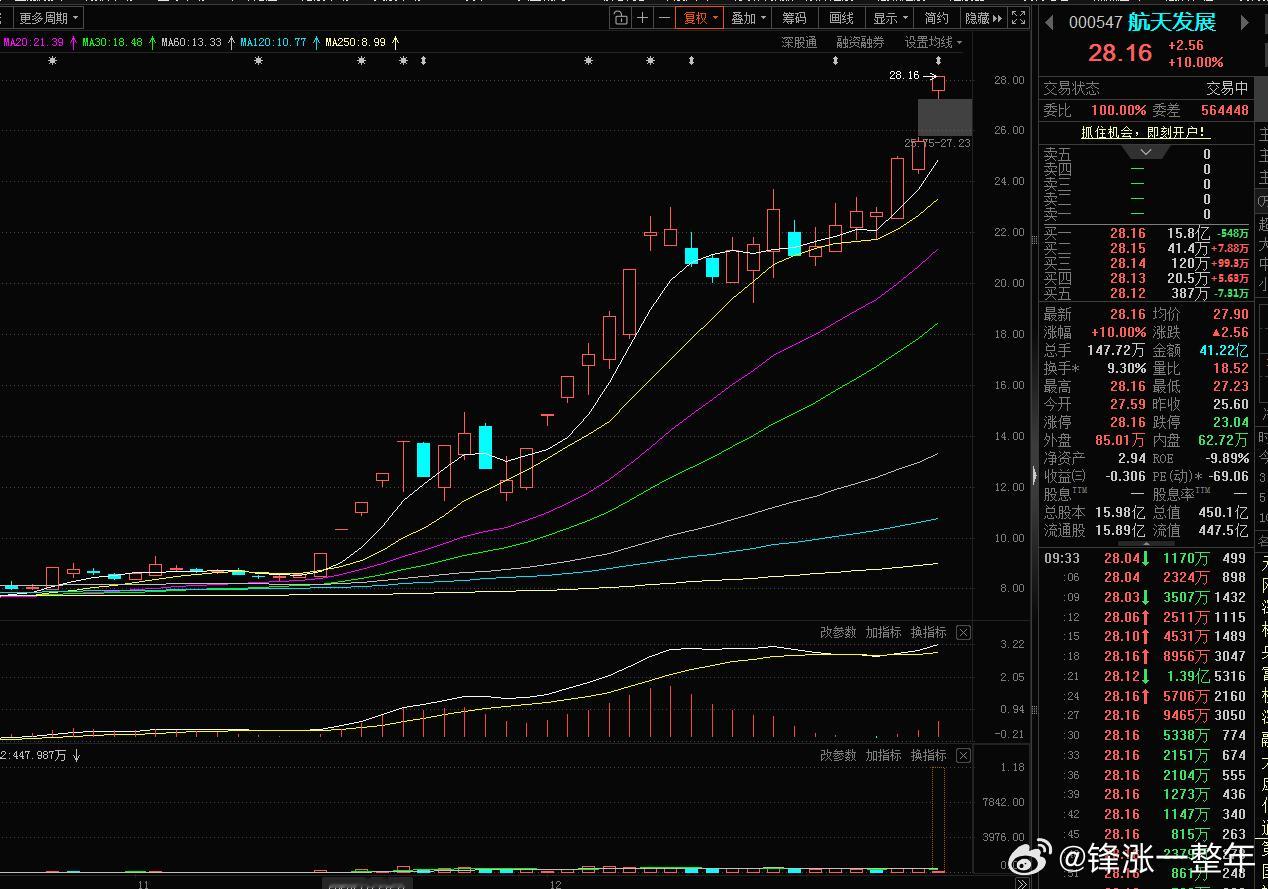Click 改参数 in the volume indicator panel
Screen dimensions: 1268x889
[838, 755]
